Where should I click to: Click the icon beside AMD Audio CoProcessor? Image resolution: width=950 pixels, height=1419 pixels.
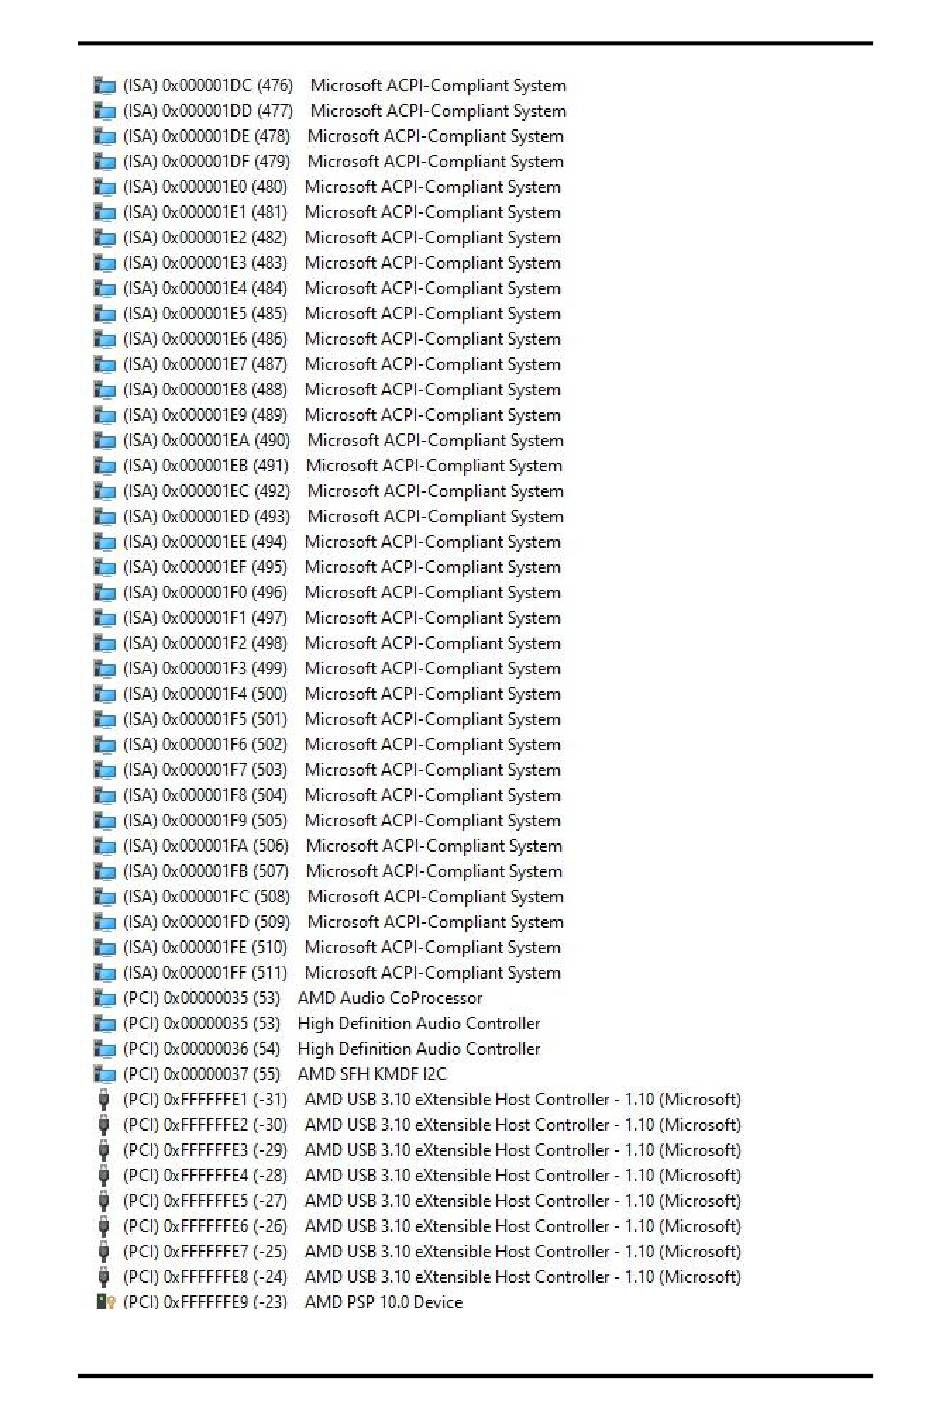click(104, 998)
